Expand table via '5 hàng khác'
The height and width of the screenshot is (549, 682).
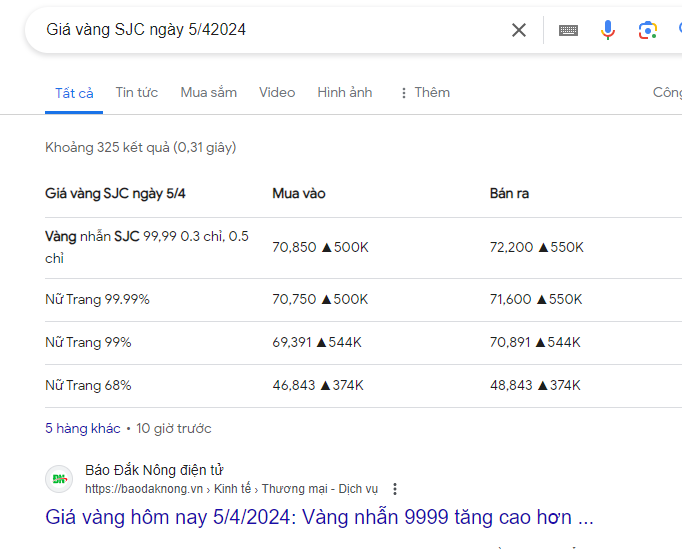(82, 428)
